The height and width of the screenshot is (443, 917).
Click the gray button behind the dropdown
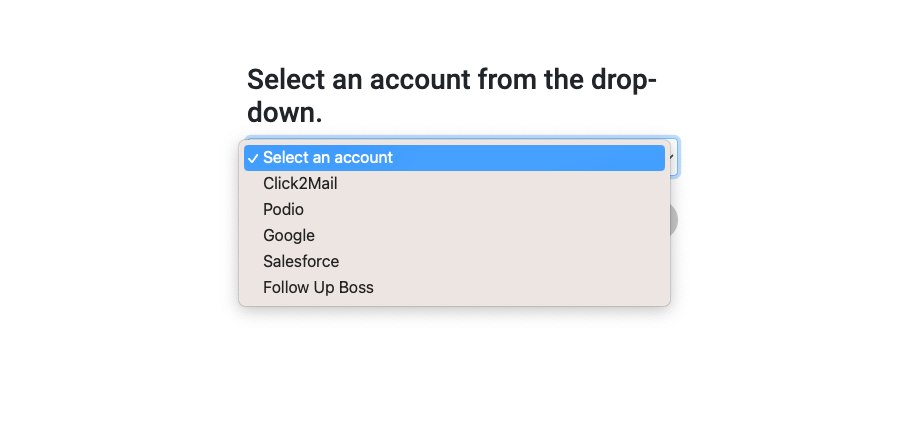[x=673, y=220]
